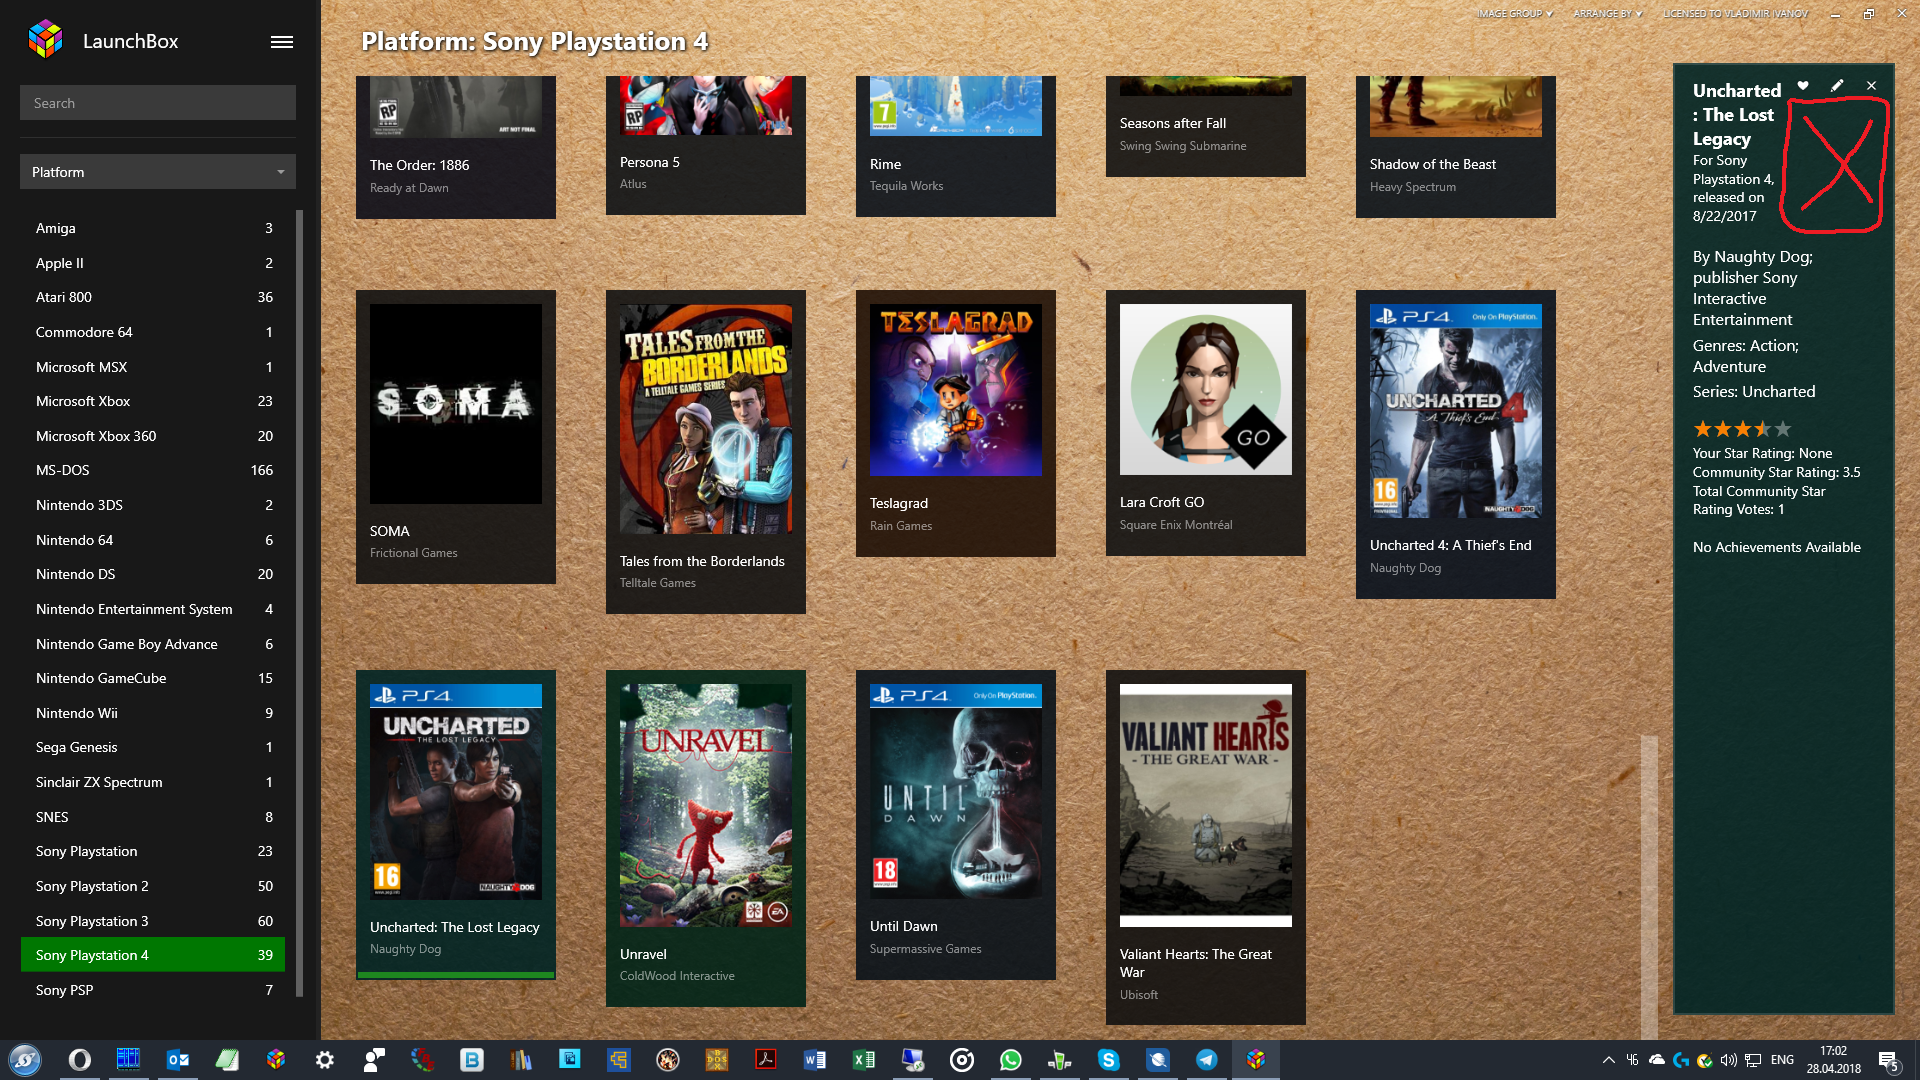Select Uncharted 4: A Thief's End cover
Image resolution: width=1920 pixels, height=1080 pixels.
[x=1456, y=411]
